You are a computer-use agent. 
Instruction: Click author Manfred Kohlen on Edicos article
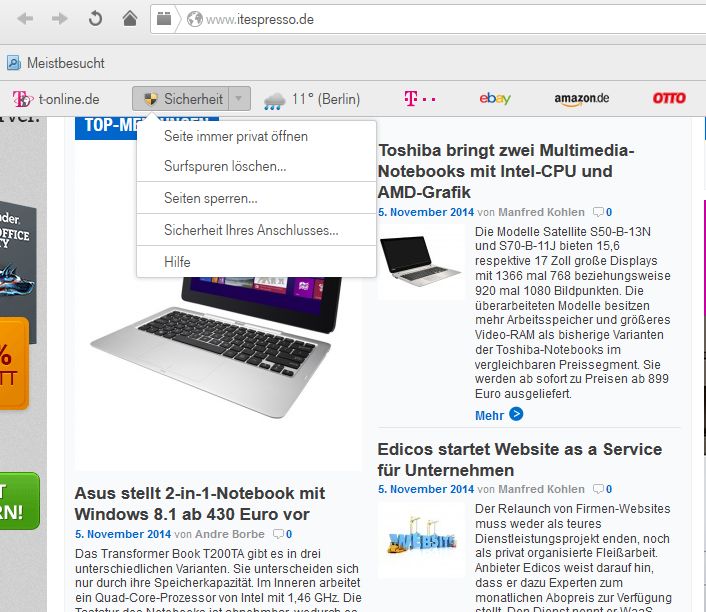(541, 489)
